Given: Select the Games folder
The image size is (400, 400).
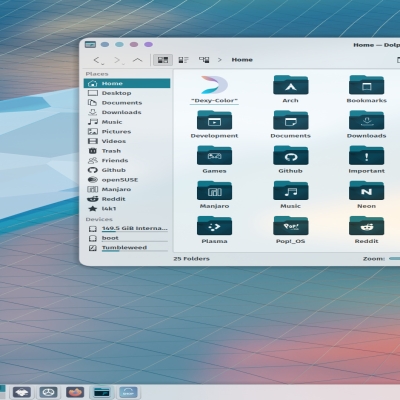Looking at the screenshot, I should [x=214, y=159].
